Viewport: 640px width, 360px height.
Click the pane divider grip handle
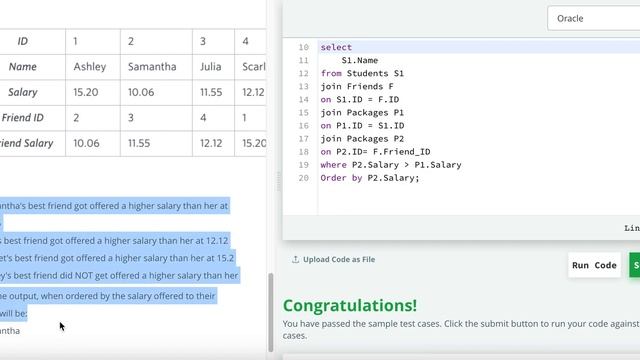click(x=279, y=182)
